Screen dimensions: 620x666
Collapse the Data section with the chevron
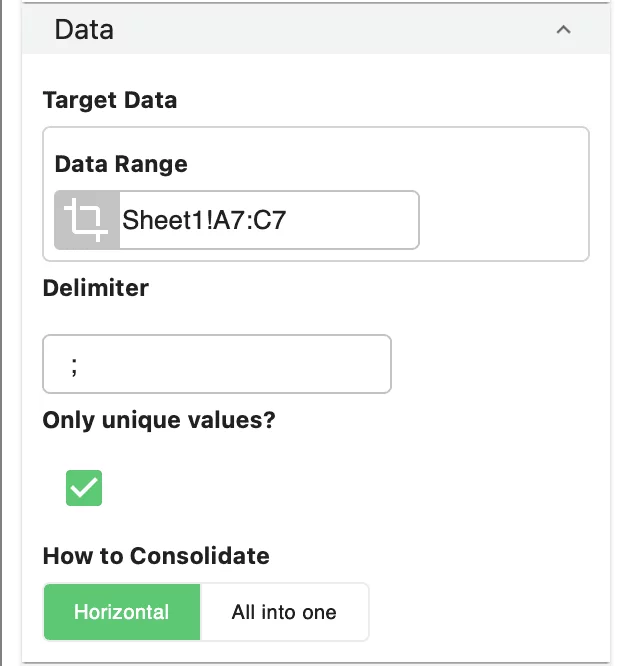[563, 30]
